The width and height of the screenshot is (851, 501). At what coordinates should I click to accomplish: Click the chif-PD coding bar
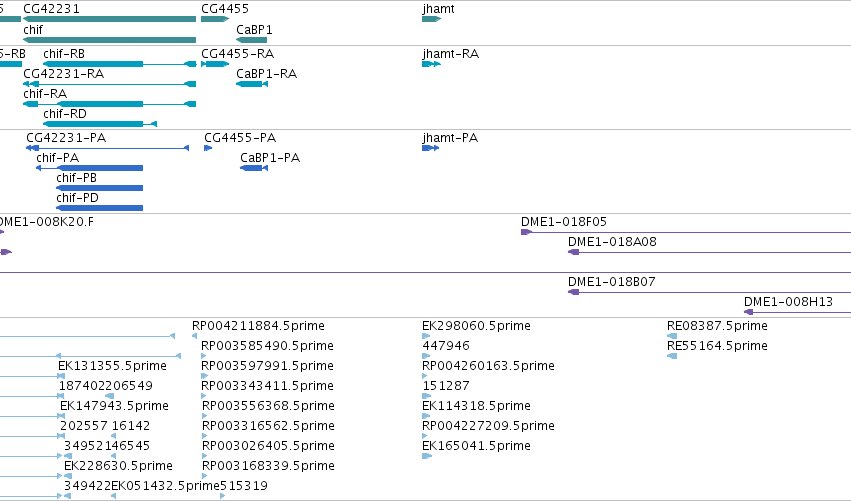click(99, 208)
